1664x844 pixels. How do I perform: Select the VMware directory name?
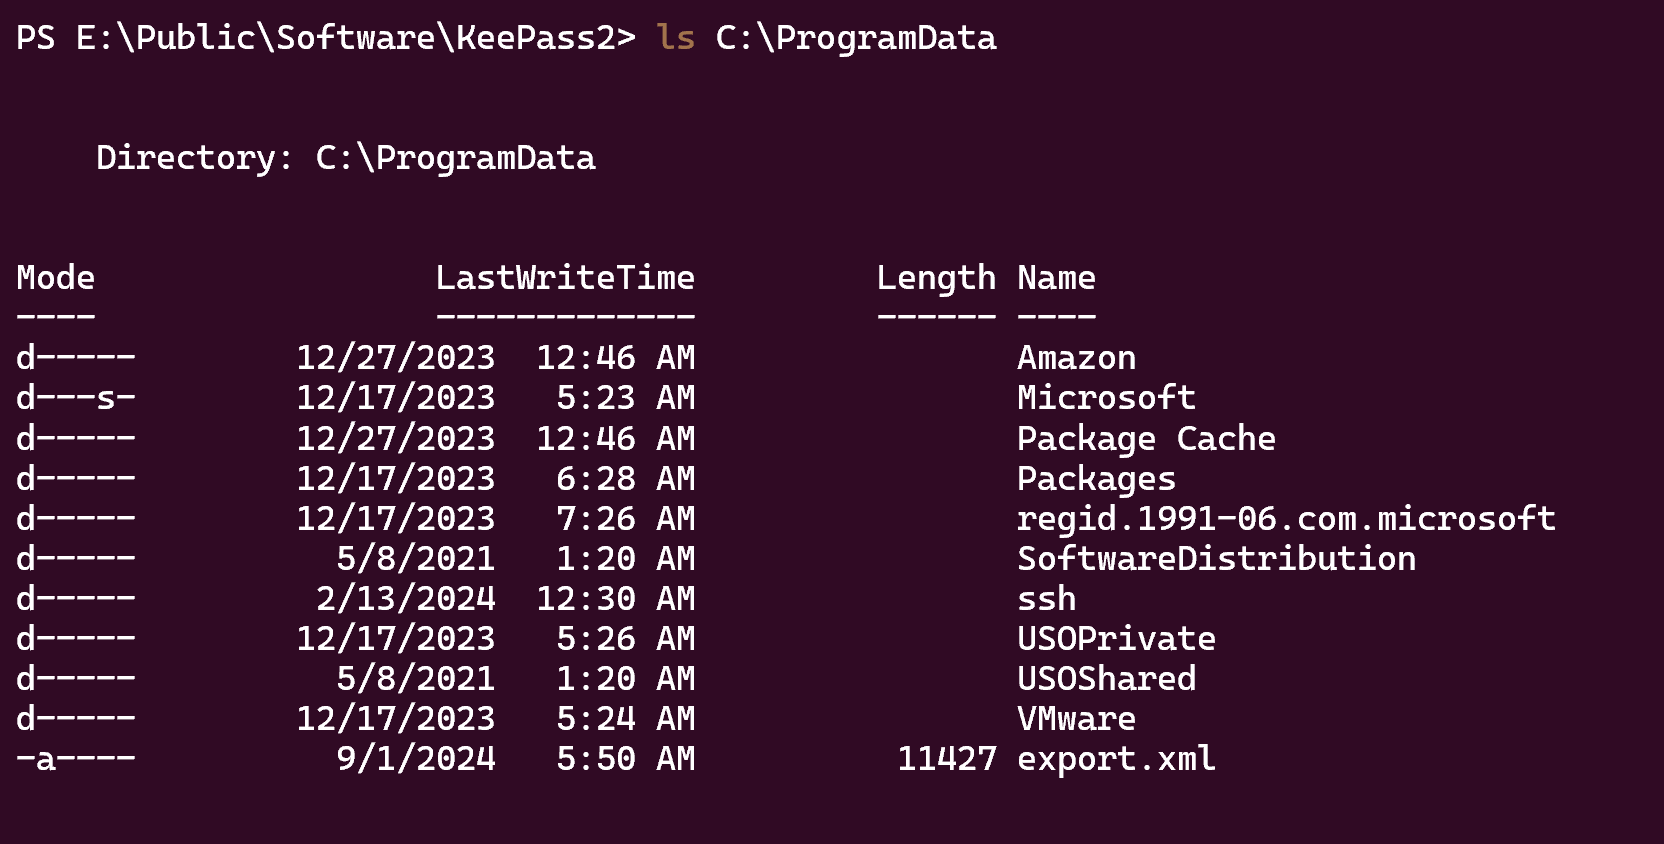[1076, 719]
